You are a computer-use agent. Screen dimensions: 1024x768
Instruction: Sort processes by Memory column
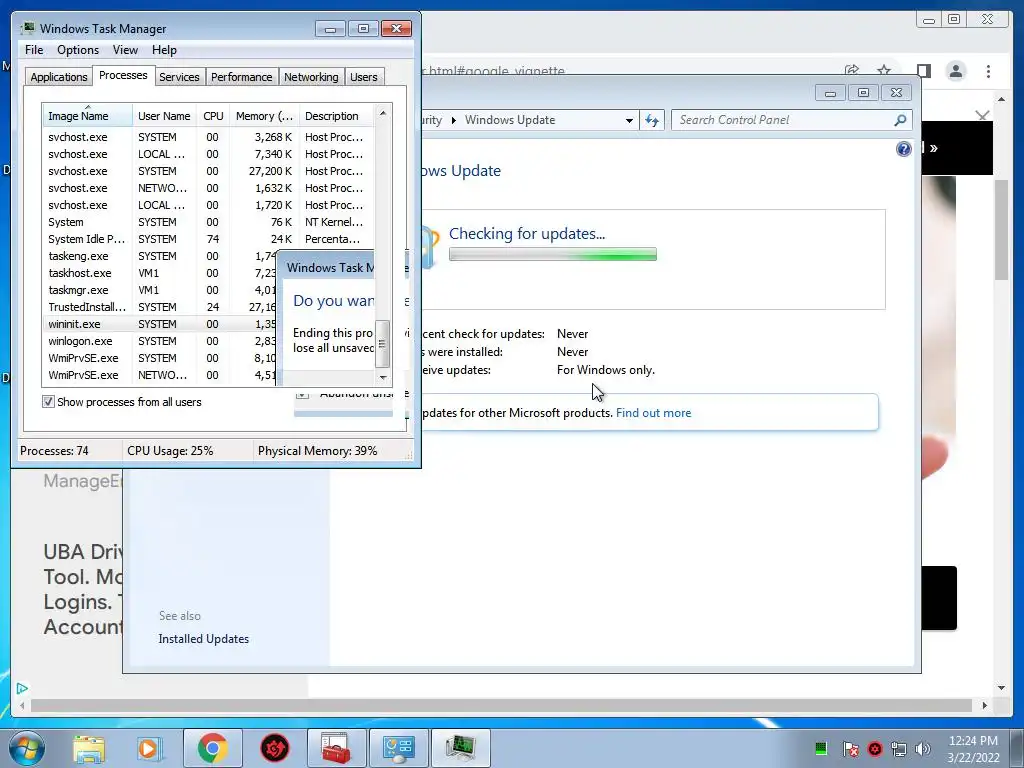click(264, 116)
